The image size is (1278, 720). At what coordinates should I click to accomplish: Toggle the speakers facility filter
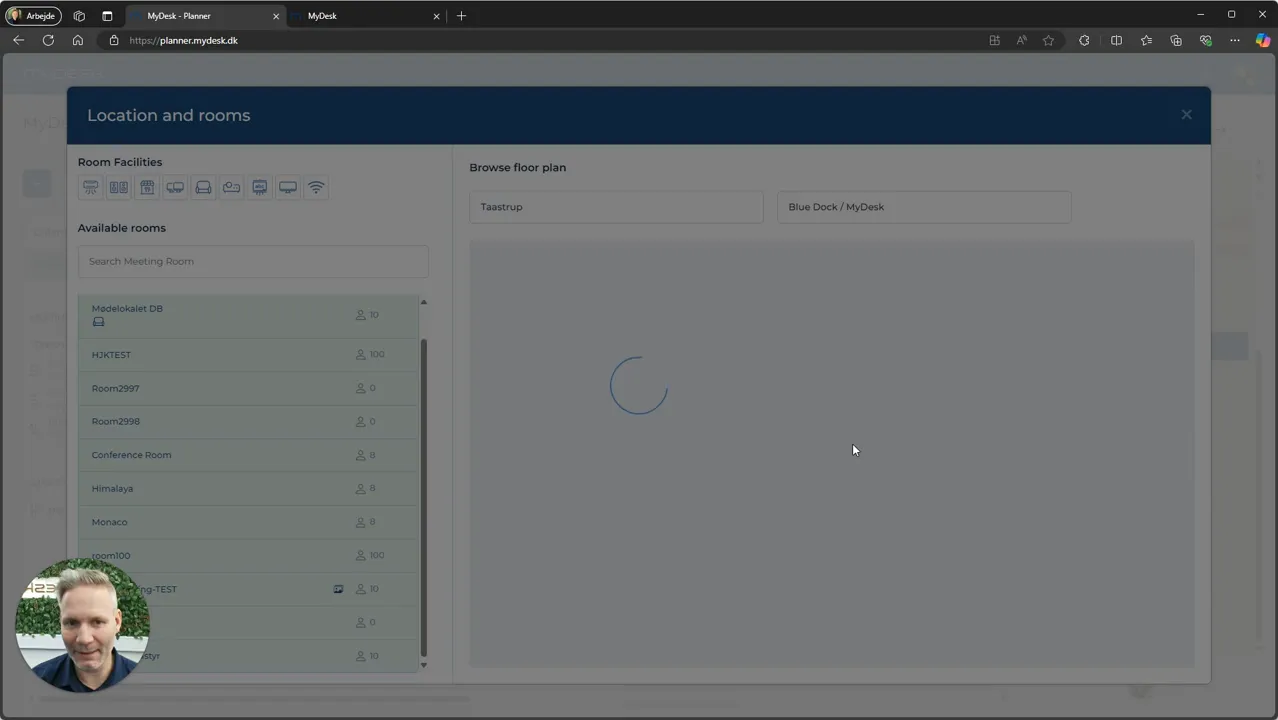point(119,188)
